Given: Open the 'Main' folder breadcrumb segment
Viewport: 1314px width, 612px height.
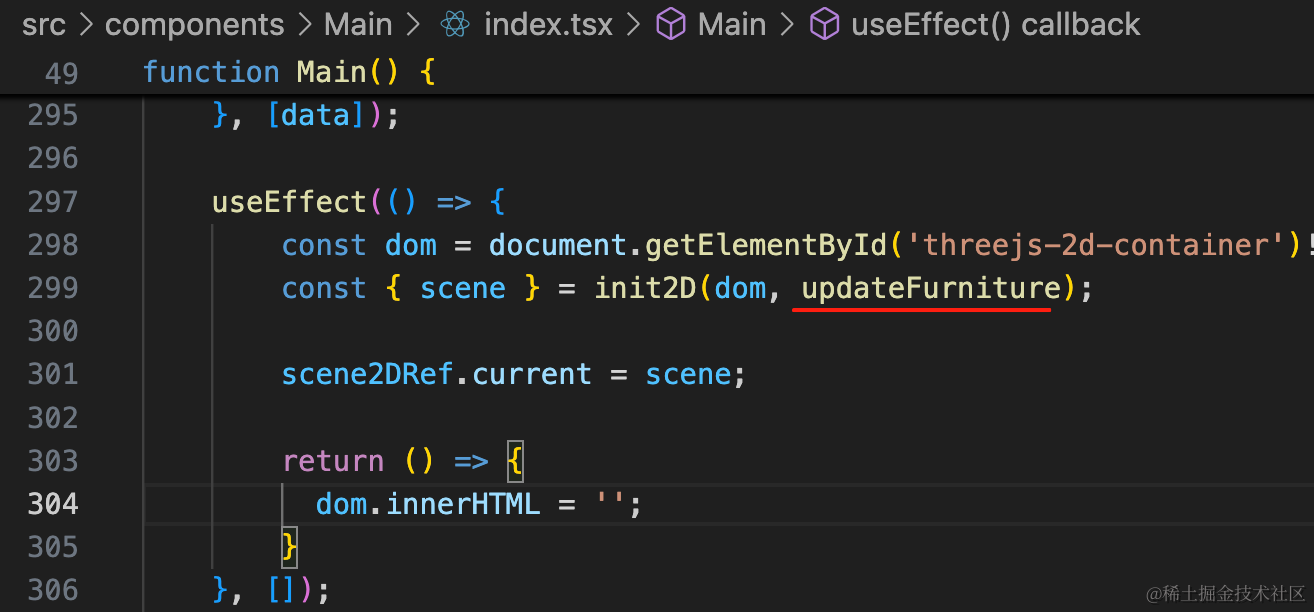Looking at the screenshot, I should (358, 25).
